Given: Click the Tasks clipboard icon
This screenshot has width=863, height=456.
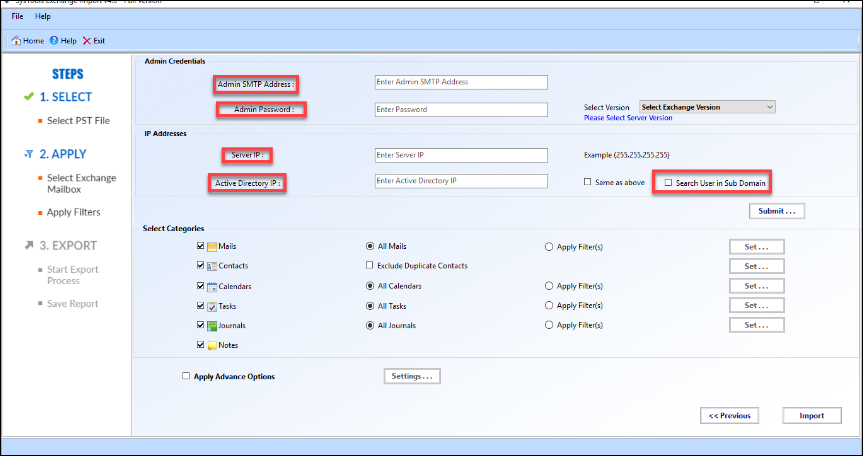Looking at the screenshot, I should coord(212,306).
